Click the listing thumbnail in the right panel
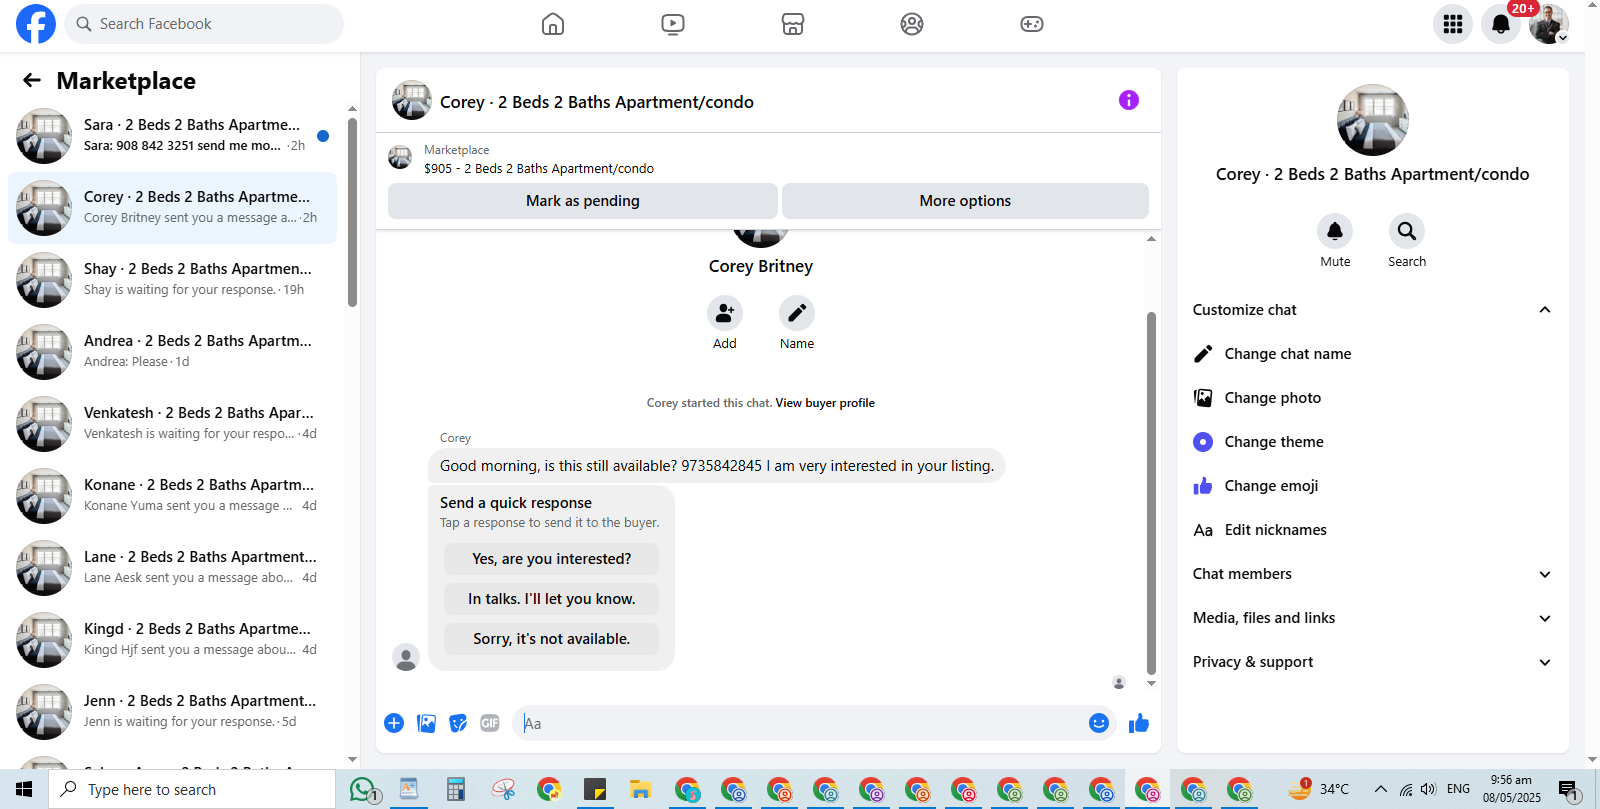Image resolution: width=1600 pixels, height=809 pixels. [x=1373, y=120]
